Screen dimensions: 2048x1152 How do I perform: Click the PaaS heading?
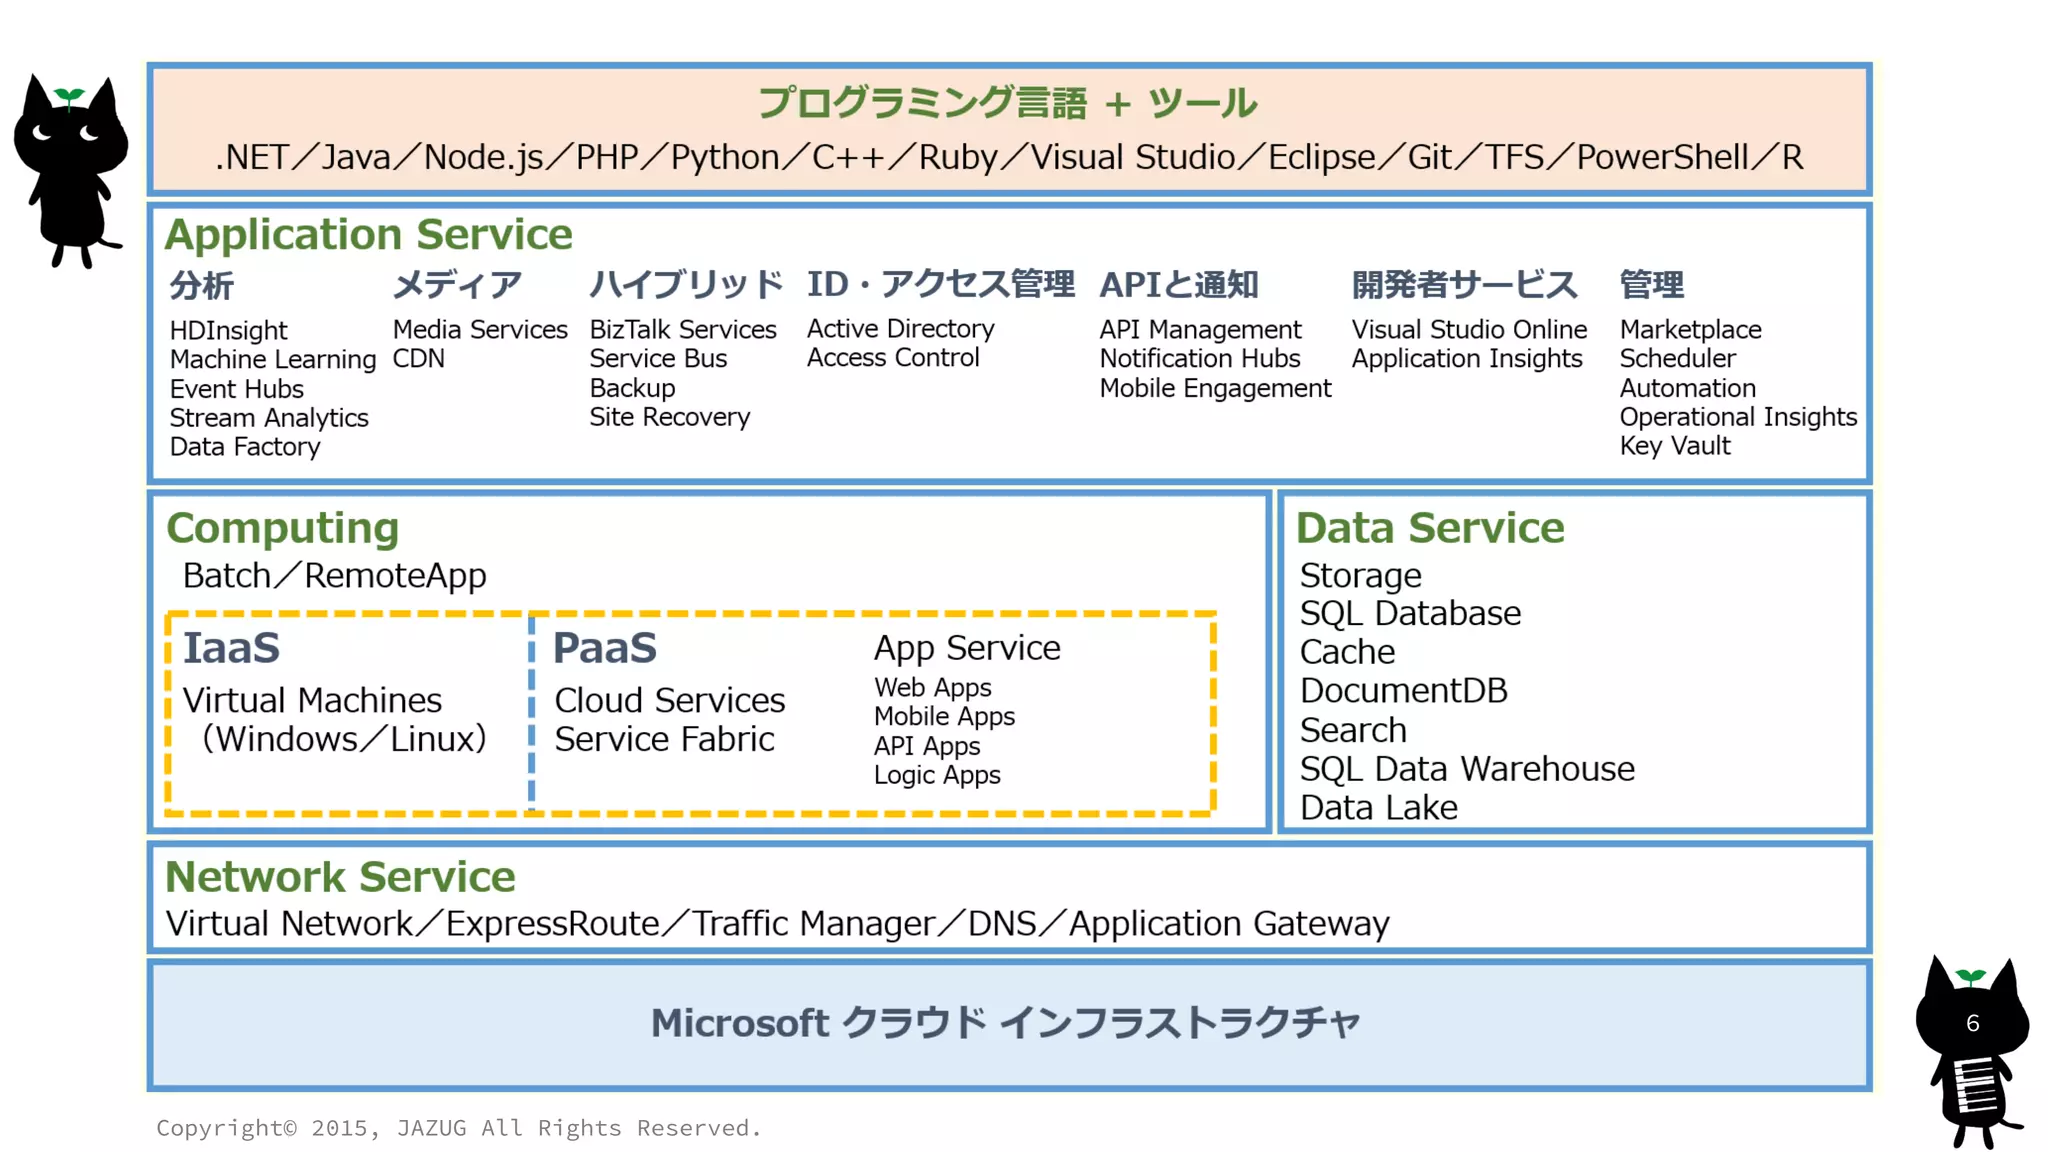604,648
